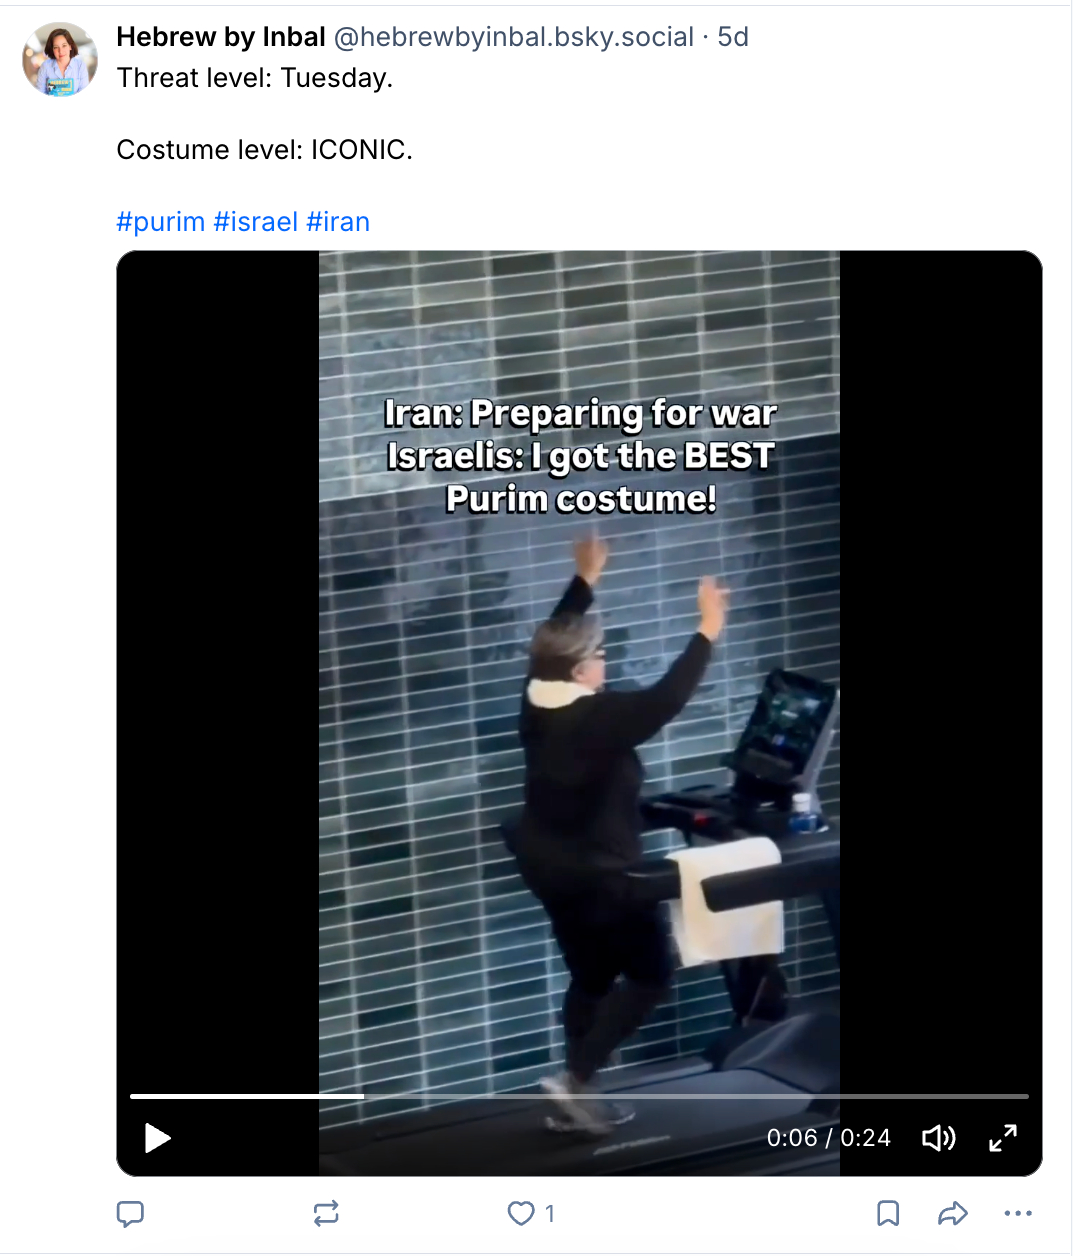Viewport: 1086px width, 1256px height.
Task: Click the Hebrew by Inbal display name
Action: 221,37
